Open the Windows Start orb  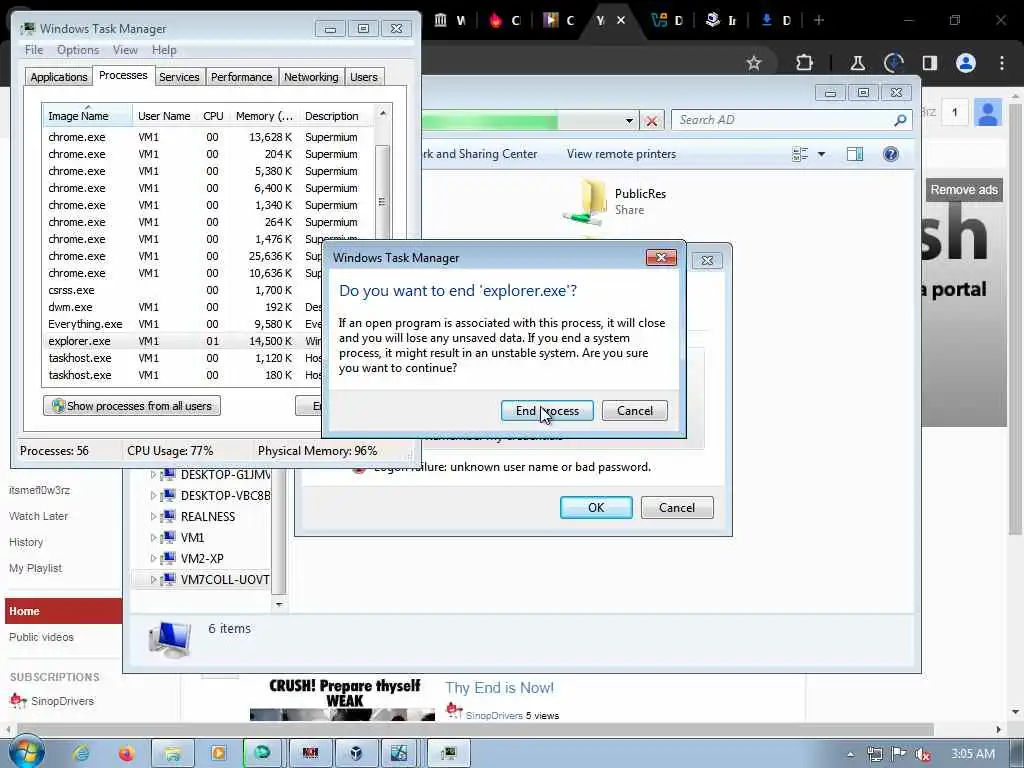27,752
